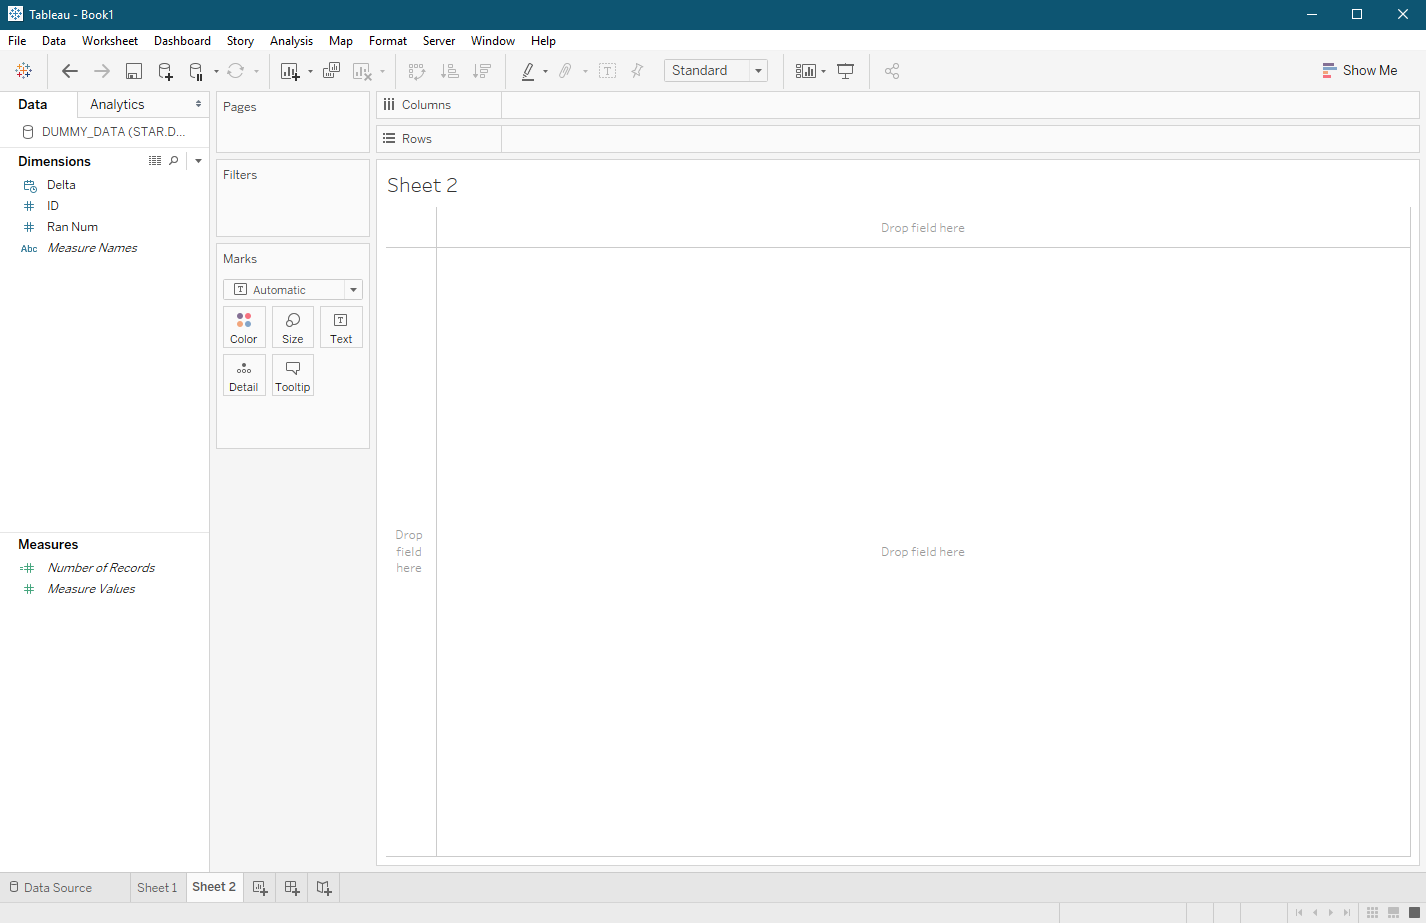This screenshot has width=1426, height=923.
Task: Switch to the Sheet 1 tab
Action: 157,888
